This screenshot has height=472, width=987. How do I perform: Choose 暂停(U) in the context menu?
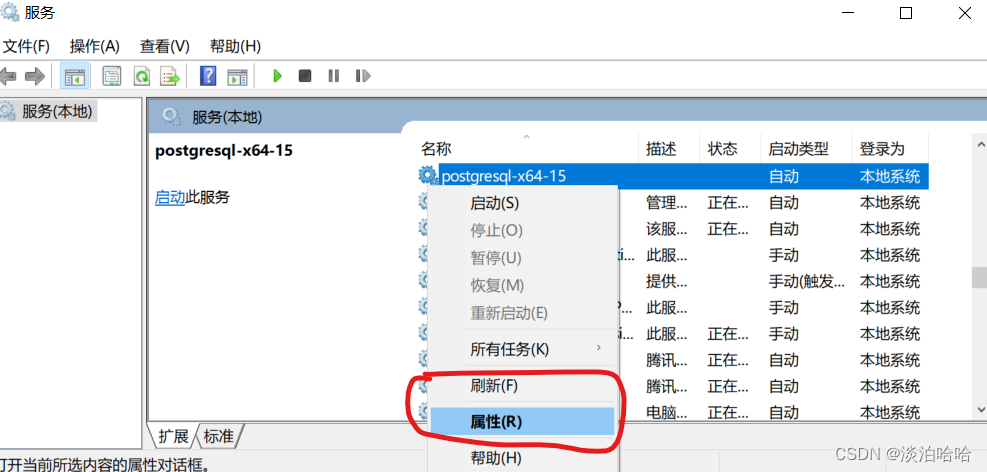pos(523,258)
